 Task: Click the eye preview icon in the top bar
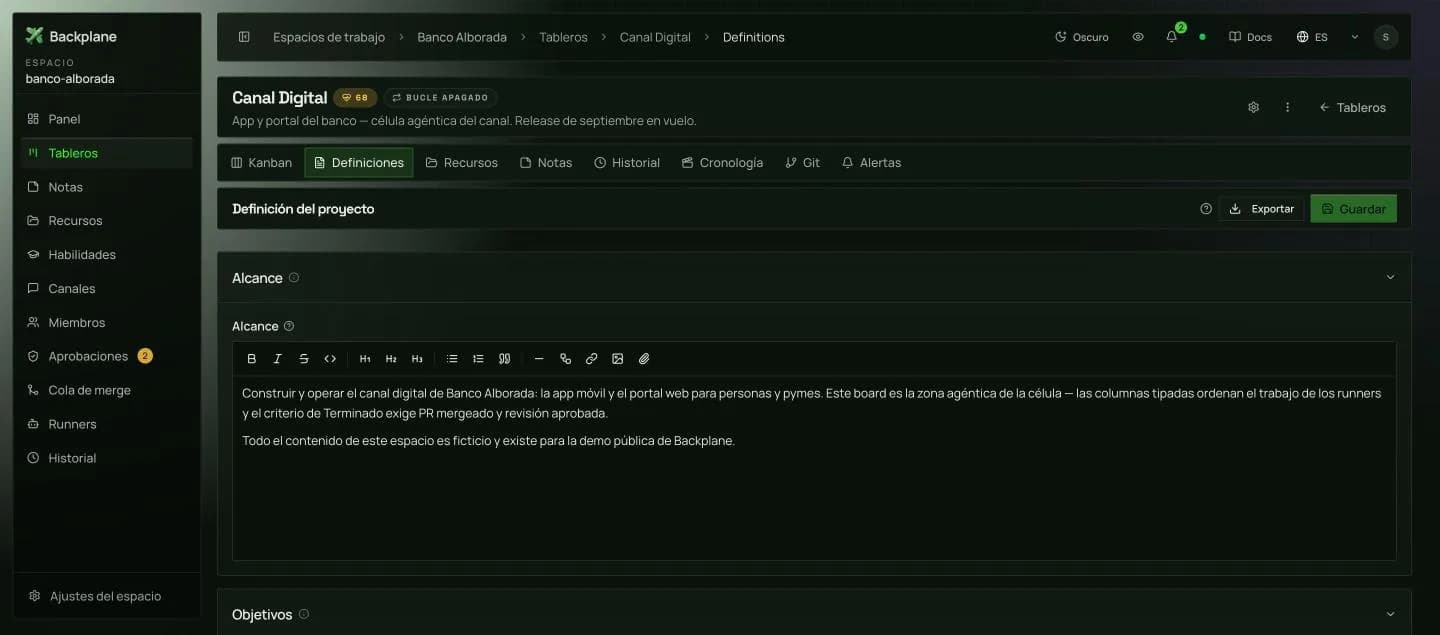tap(1138, 37)
